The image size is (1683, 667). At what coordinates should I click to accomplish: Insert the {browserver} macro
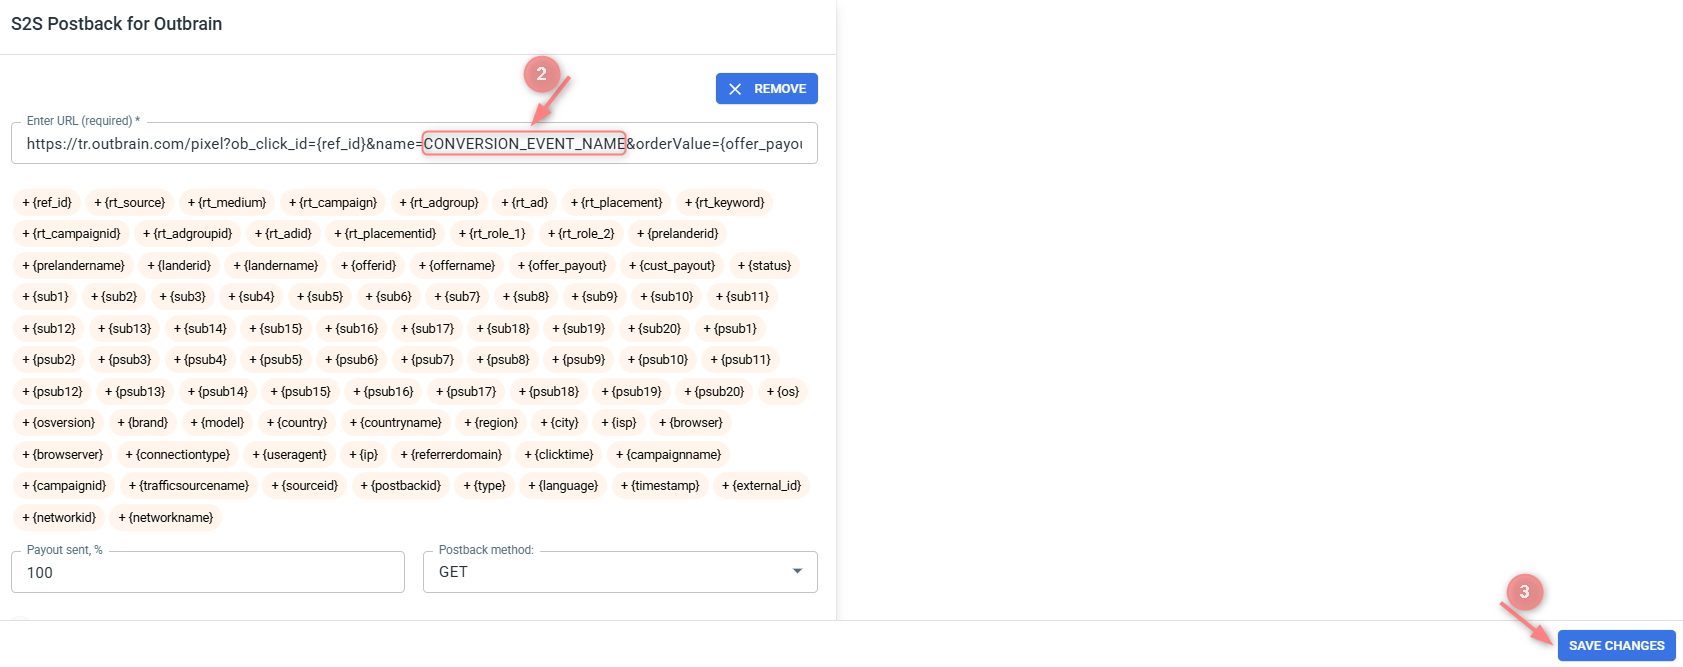click(63, 455)
